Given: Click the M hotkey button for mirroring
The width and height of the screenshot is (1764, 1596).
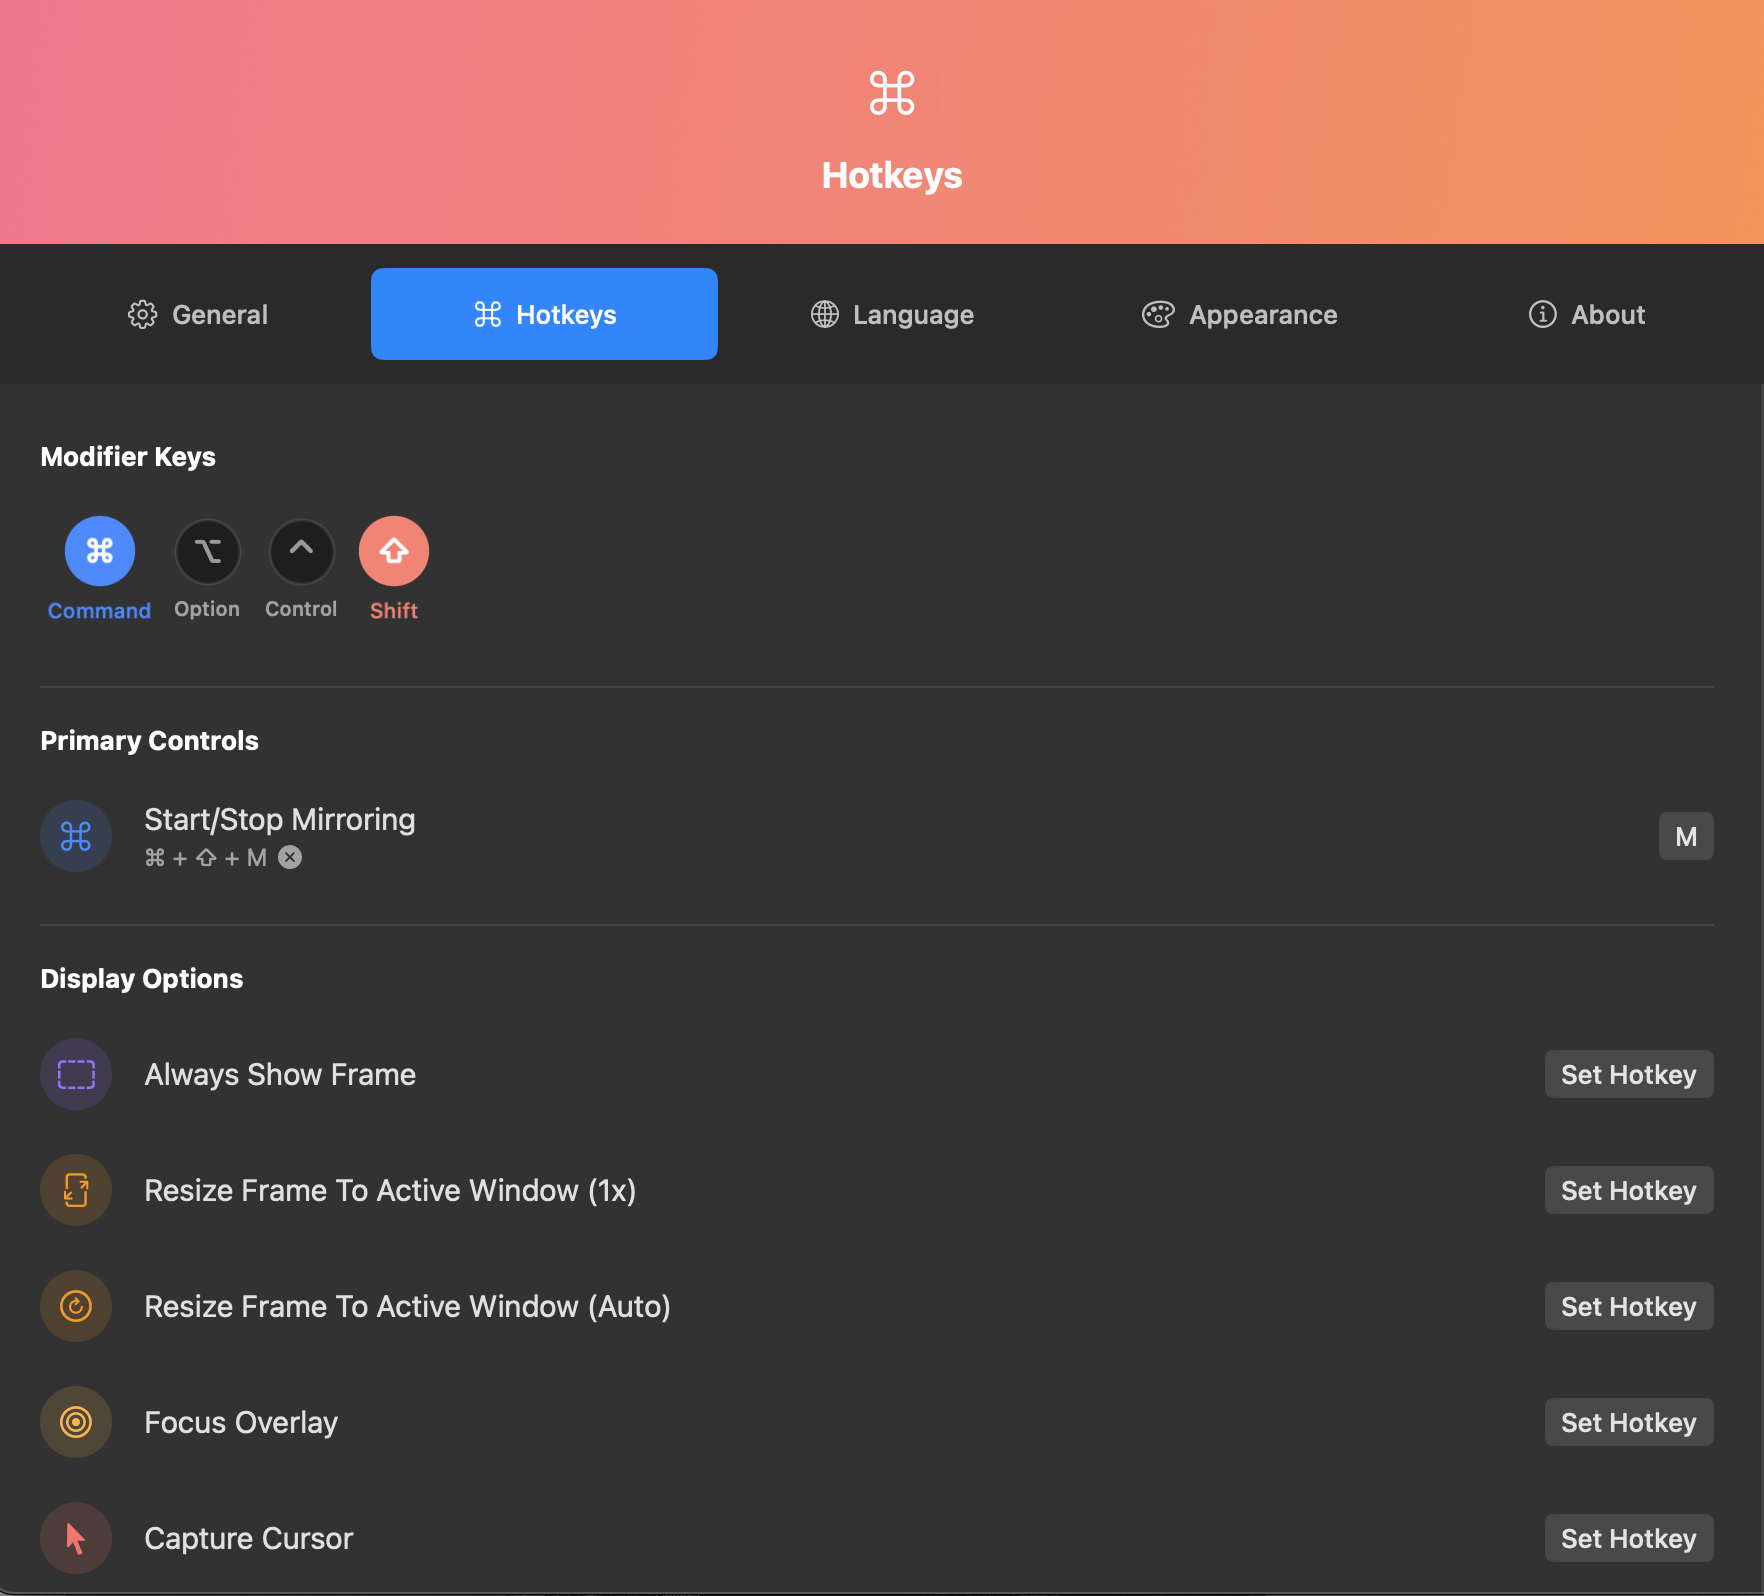Looking at the screenshot, I should [1686, 836].
